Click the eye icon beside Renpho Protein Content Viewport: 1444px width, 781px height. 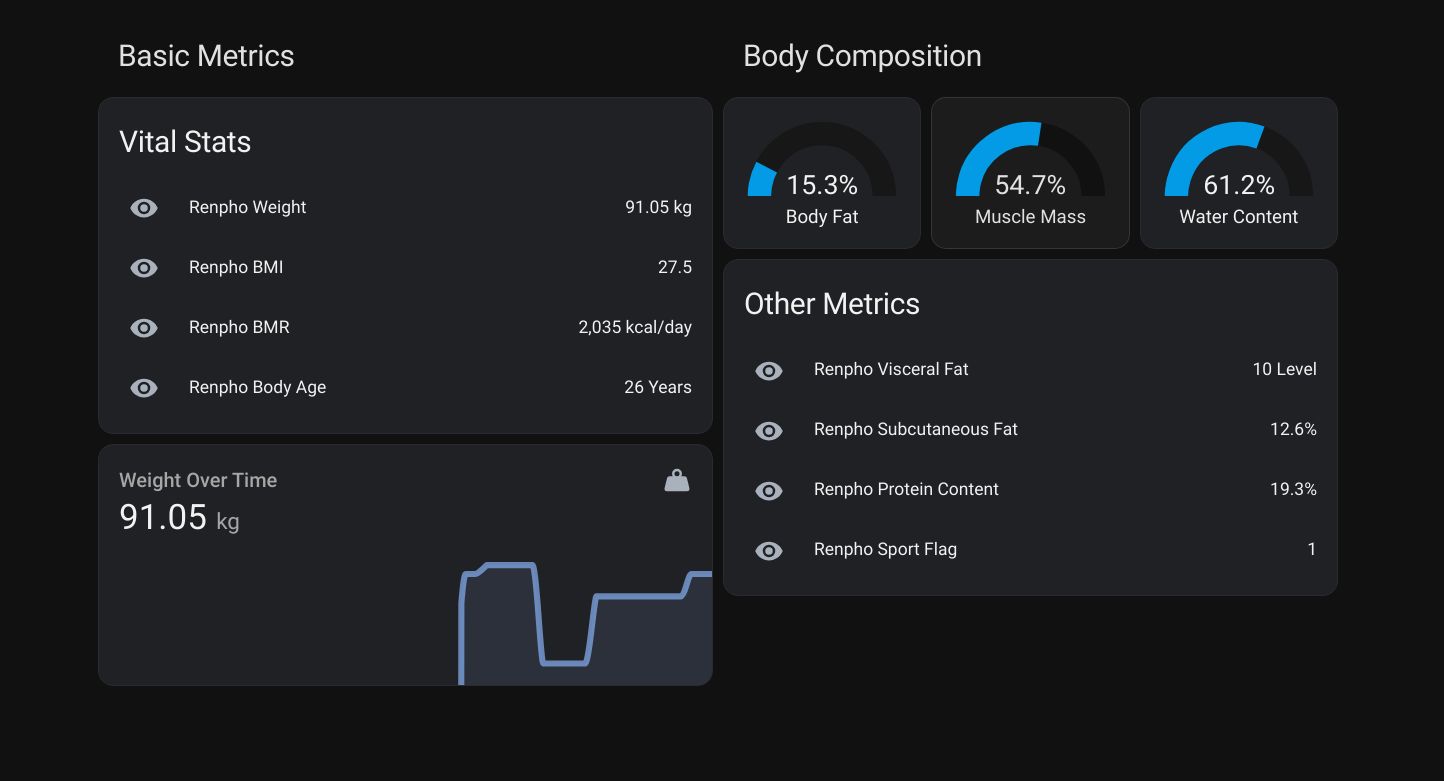pyautogui.click(x=768, y=490)
